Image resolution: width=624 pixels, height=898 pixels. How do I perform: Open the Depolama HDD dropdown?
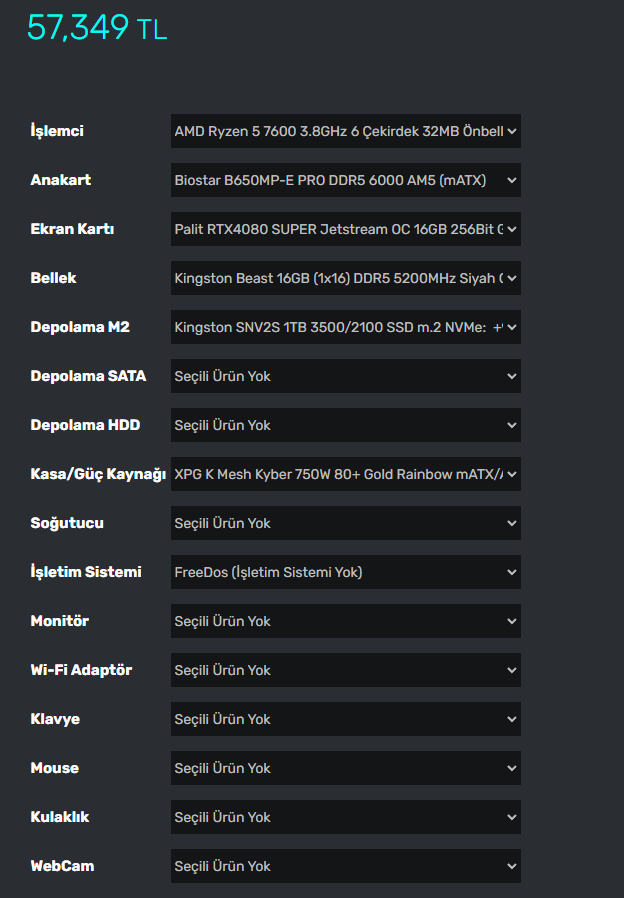click(345, 425)
